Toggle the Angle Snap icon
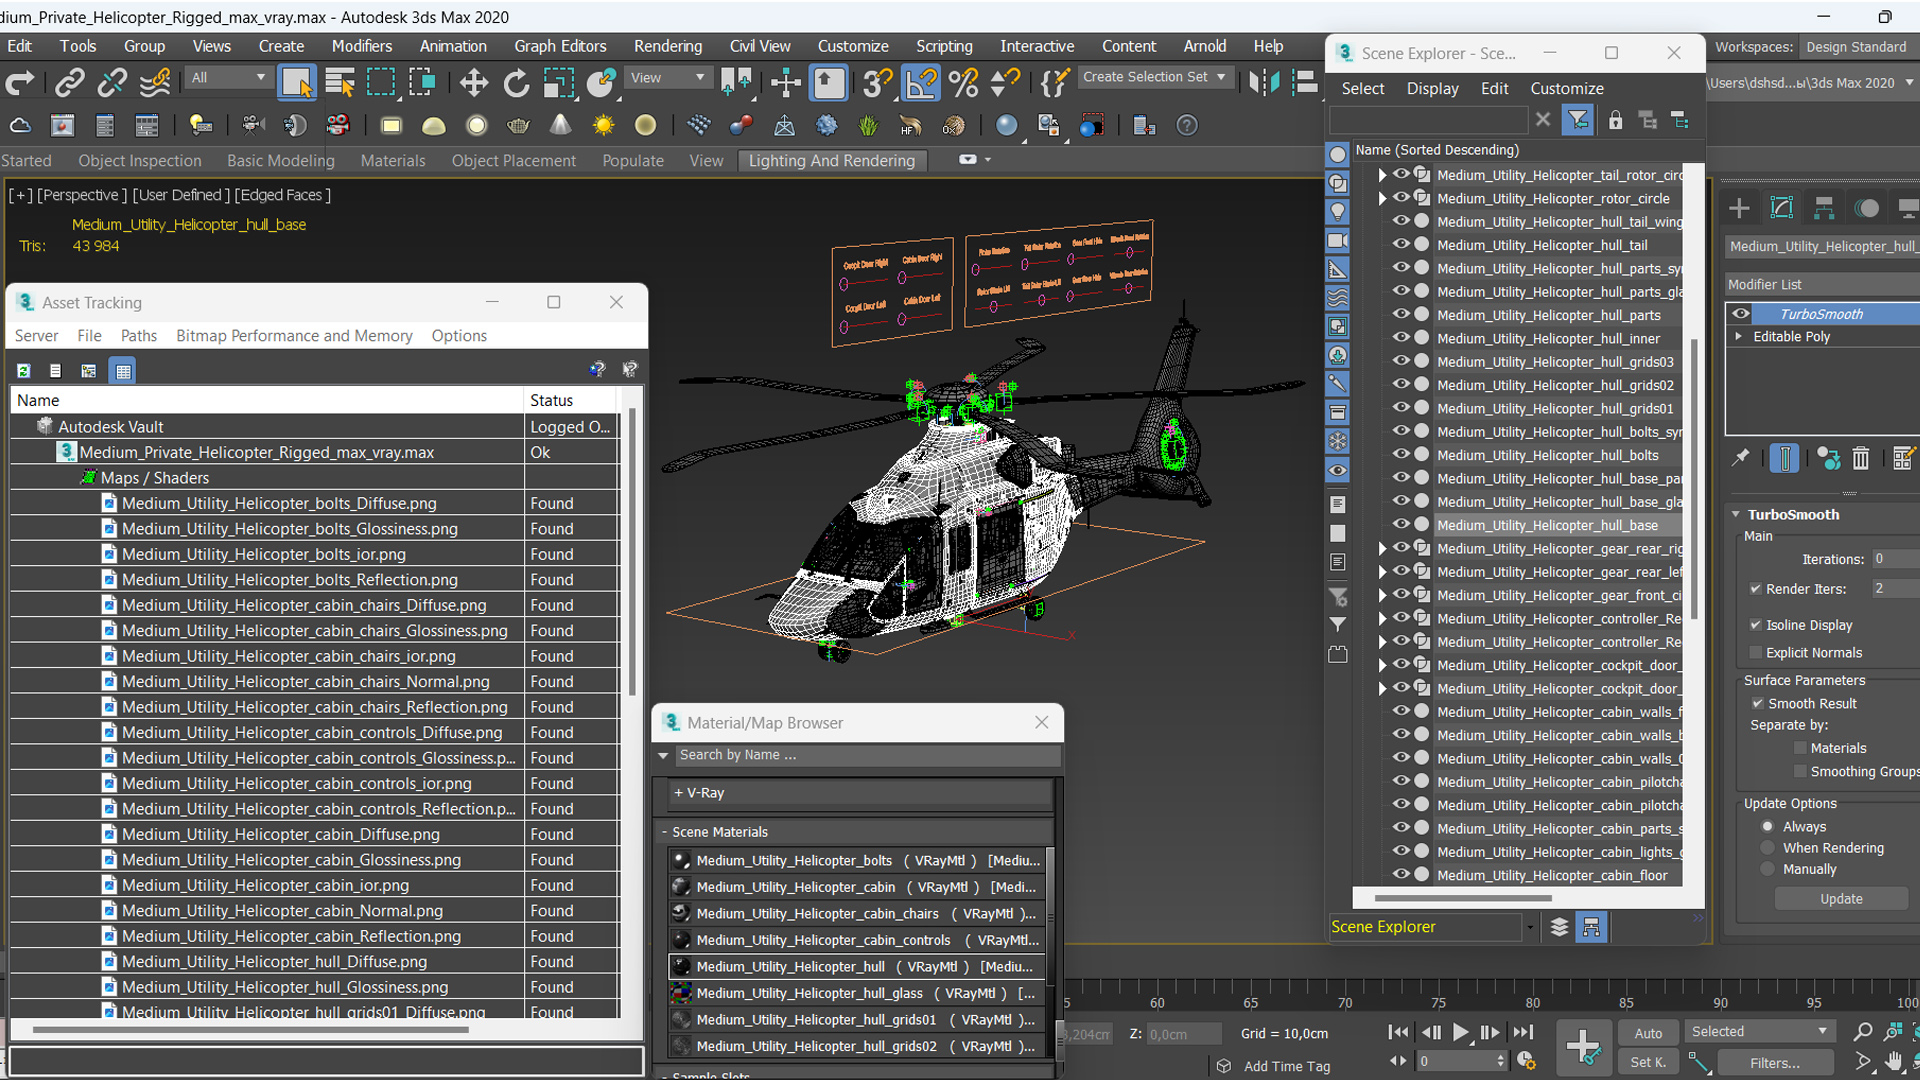Screen dimensions: 1920x1080 (921, 83)
